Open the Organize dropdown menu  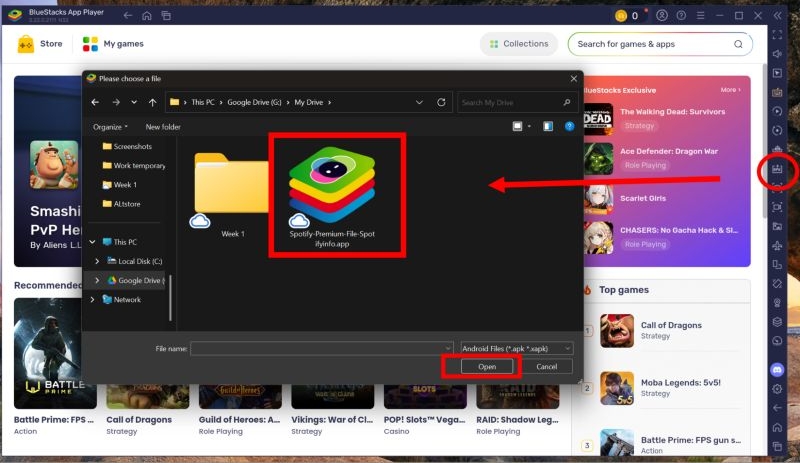click(110, 127)
